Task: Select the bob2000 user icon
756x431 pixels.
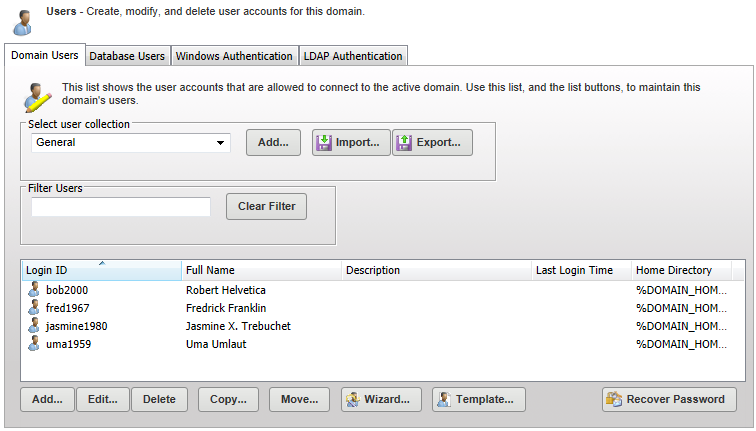Action: point(35,290)
